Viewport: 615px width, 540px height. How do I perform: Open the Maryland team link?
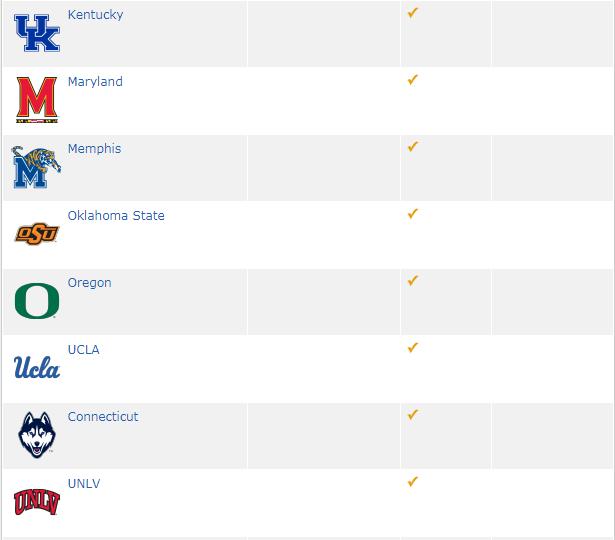point(95,82)
